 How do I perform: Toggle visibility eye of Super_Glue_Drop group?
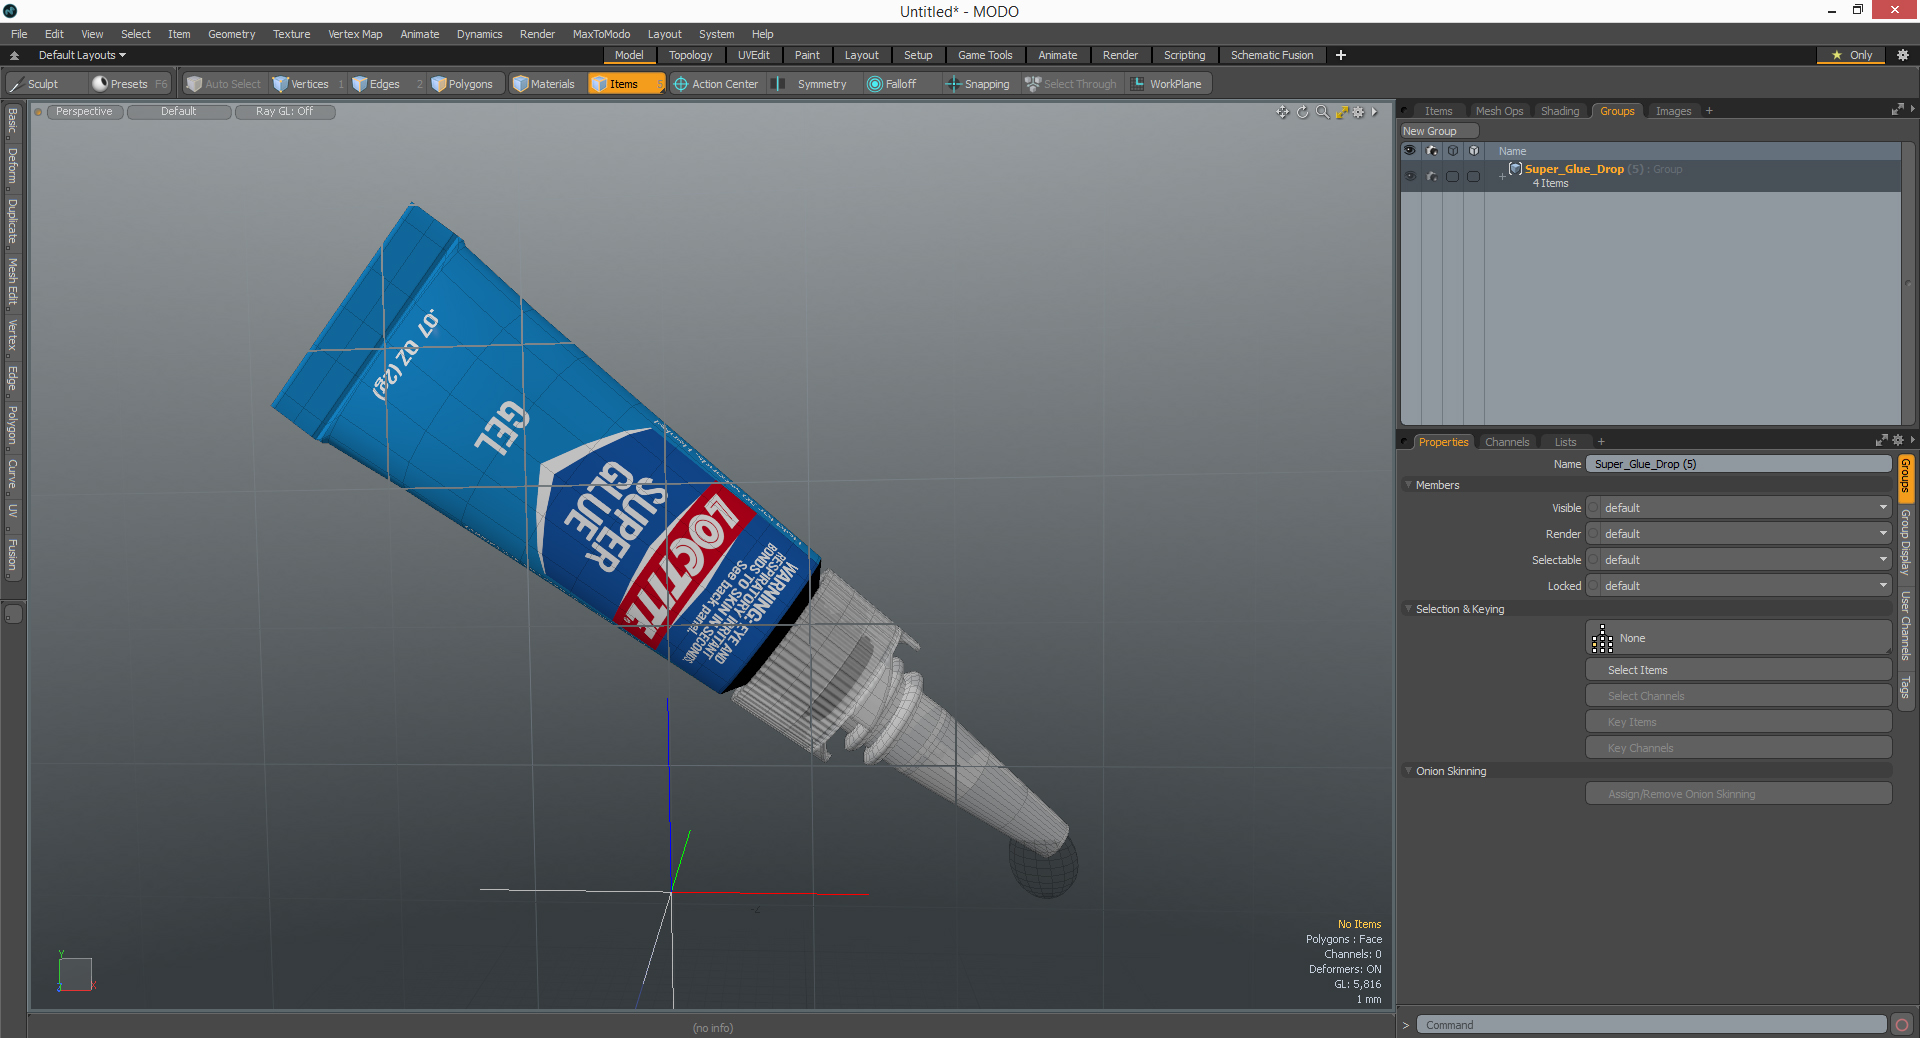click(x=1410, y=176)
